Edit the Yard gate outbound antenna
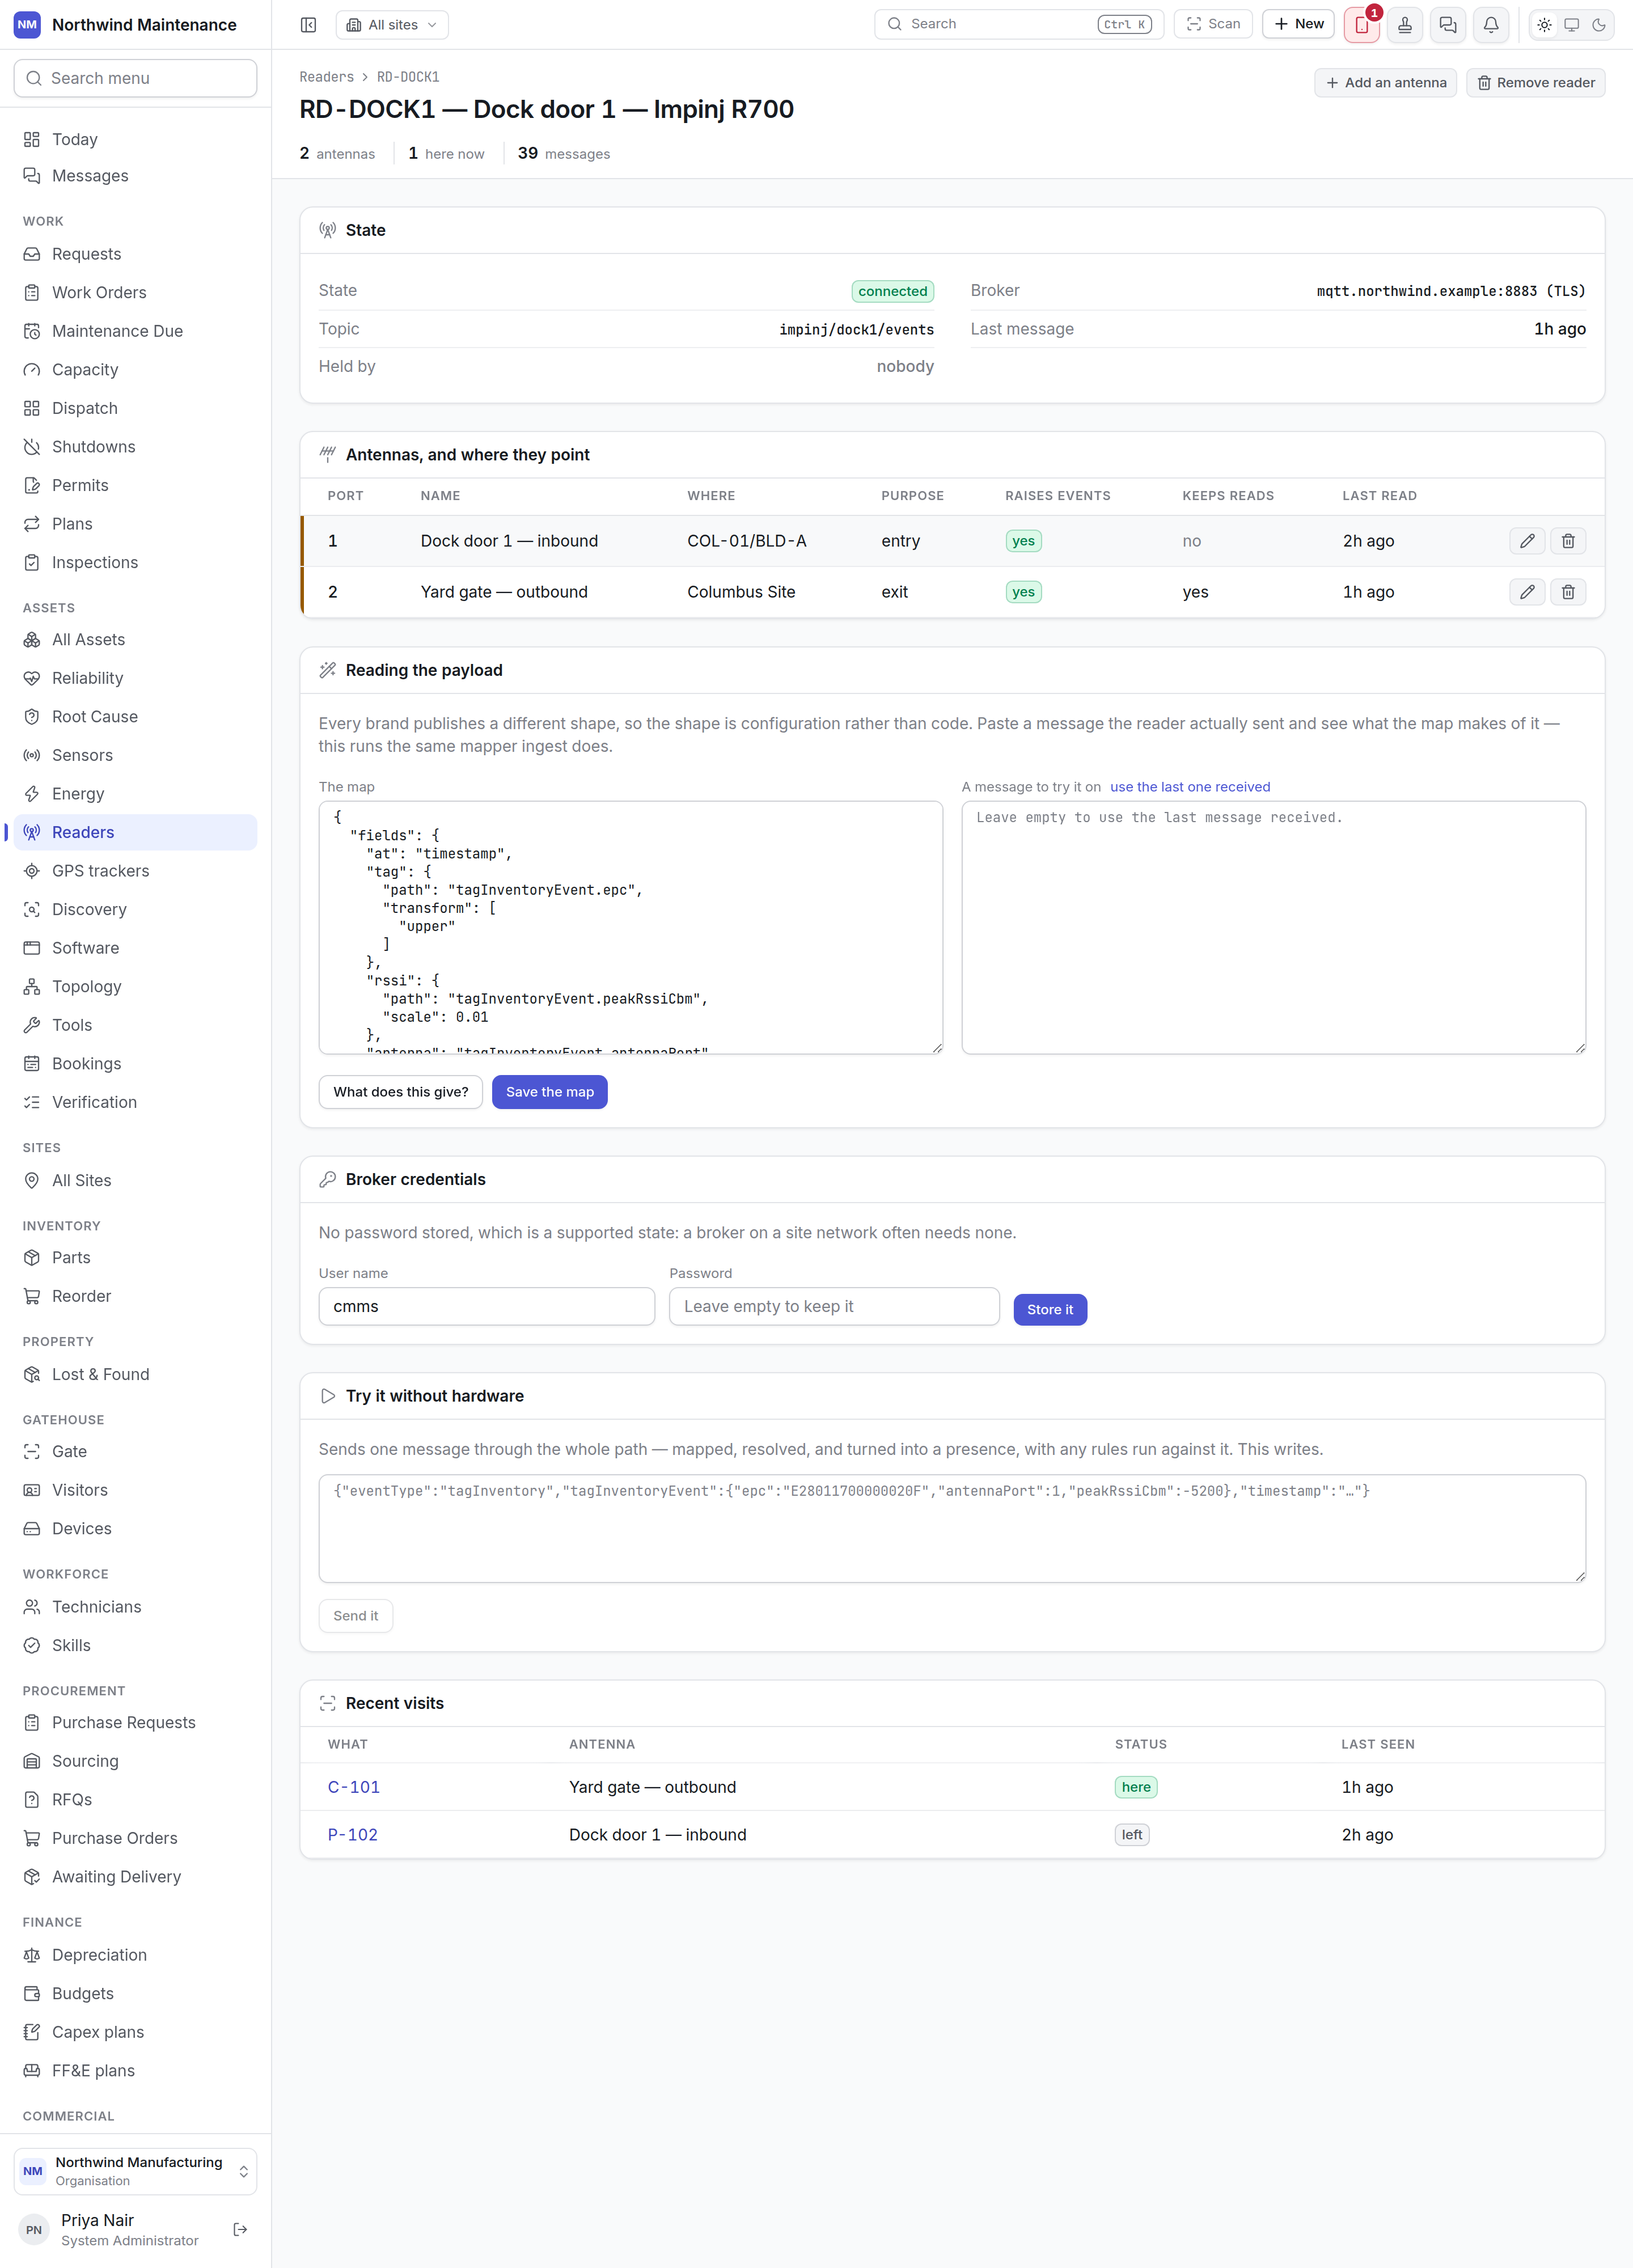1633x2268 pixels. (x=1527, y=592)
